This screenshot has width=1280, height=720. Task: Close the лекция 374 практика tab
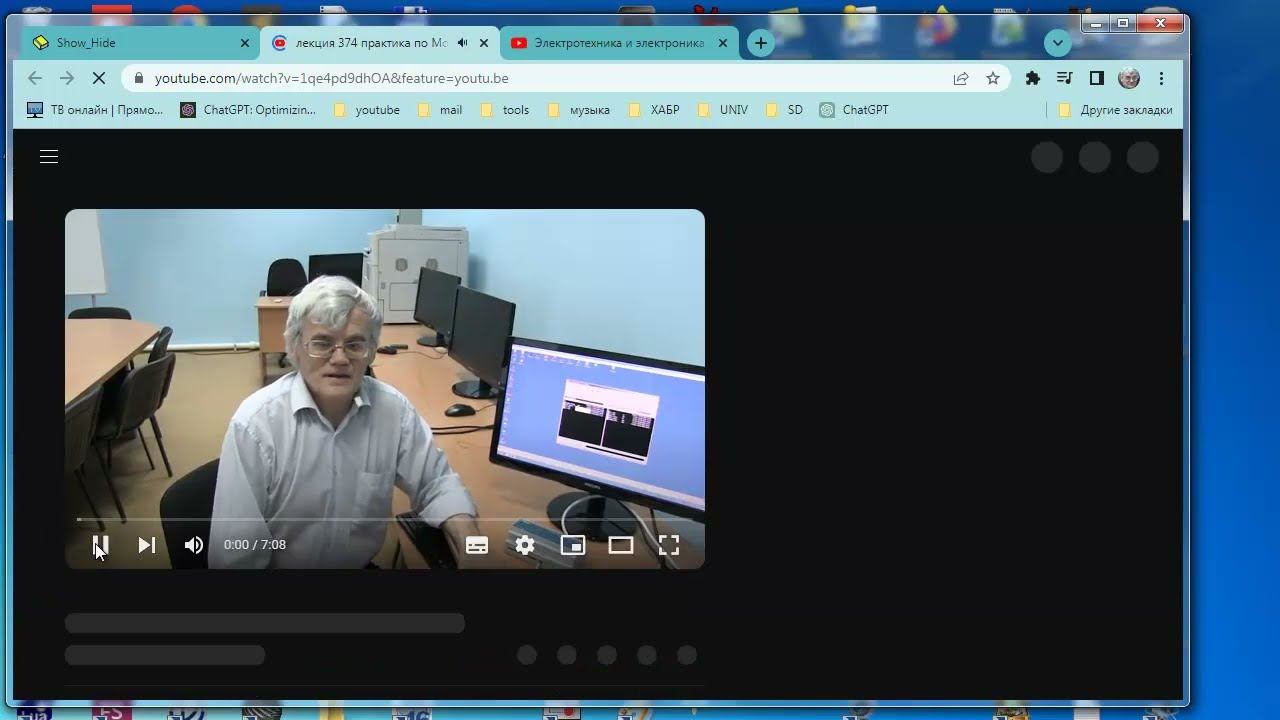click(485, 43)
